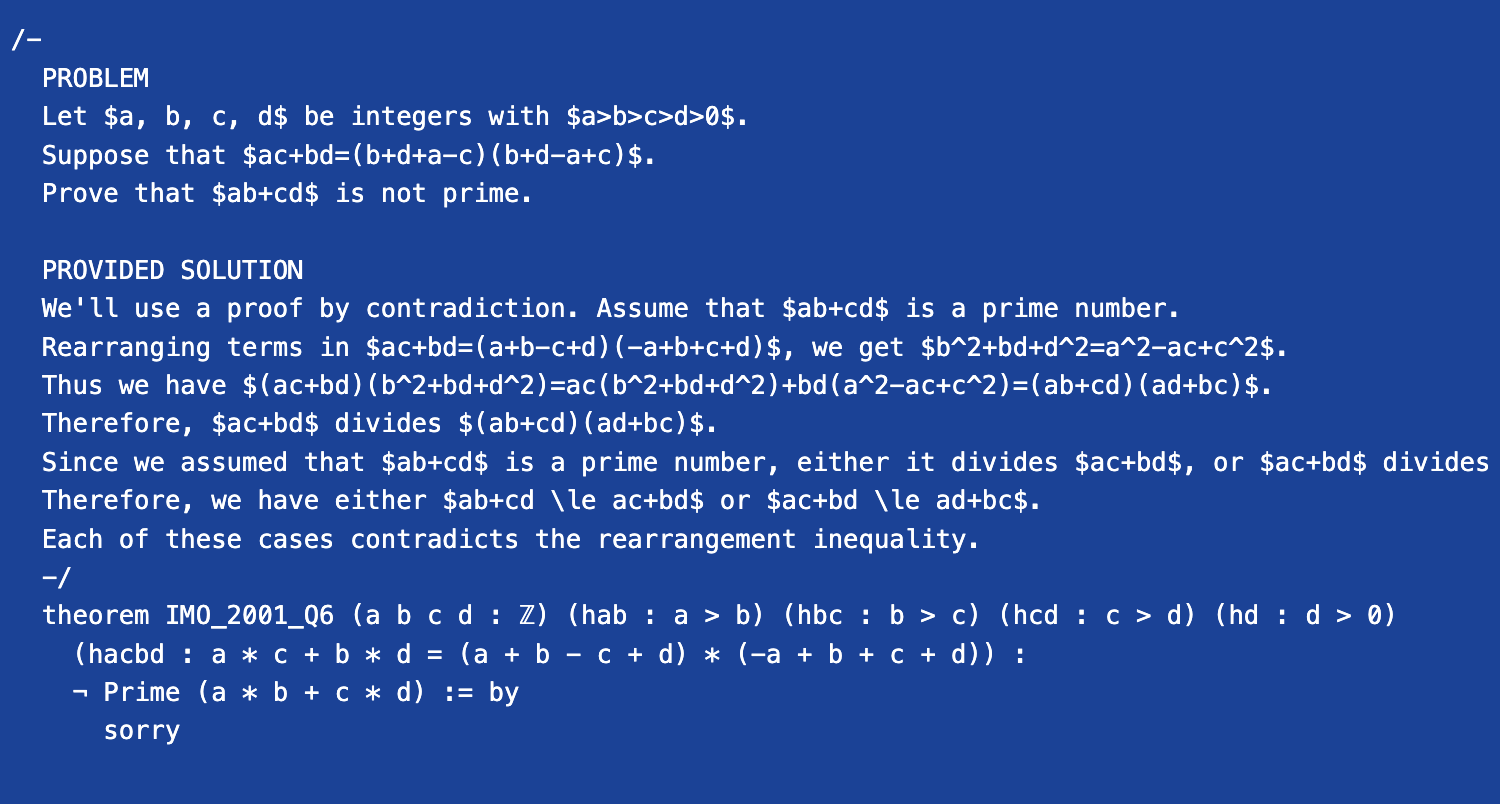The image size is (1500, 804).
Task: Click the opening /- comment delimiter
Action: tap(26, 40)
